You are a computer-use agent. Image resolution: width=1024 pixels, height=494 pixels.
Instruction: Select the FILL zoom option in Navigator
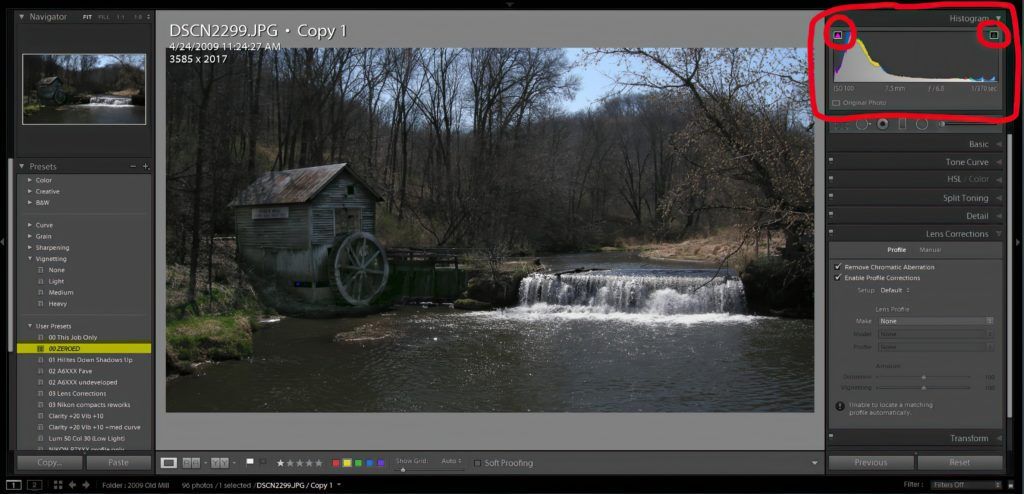(104, 17)
